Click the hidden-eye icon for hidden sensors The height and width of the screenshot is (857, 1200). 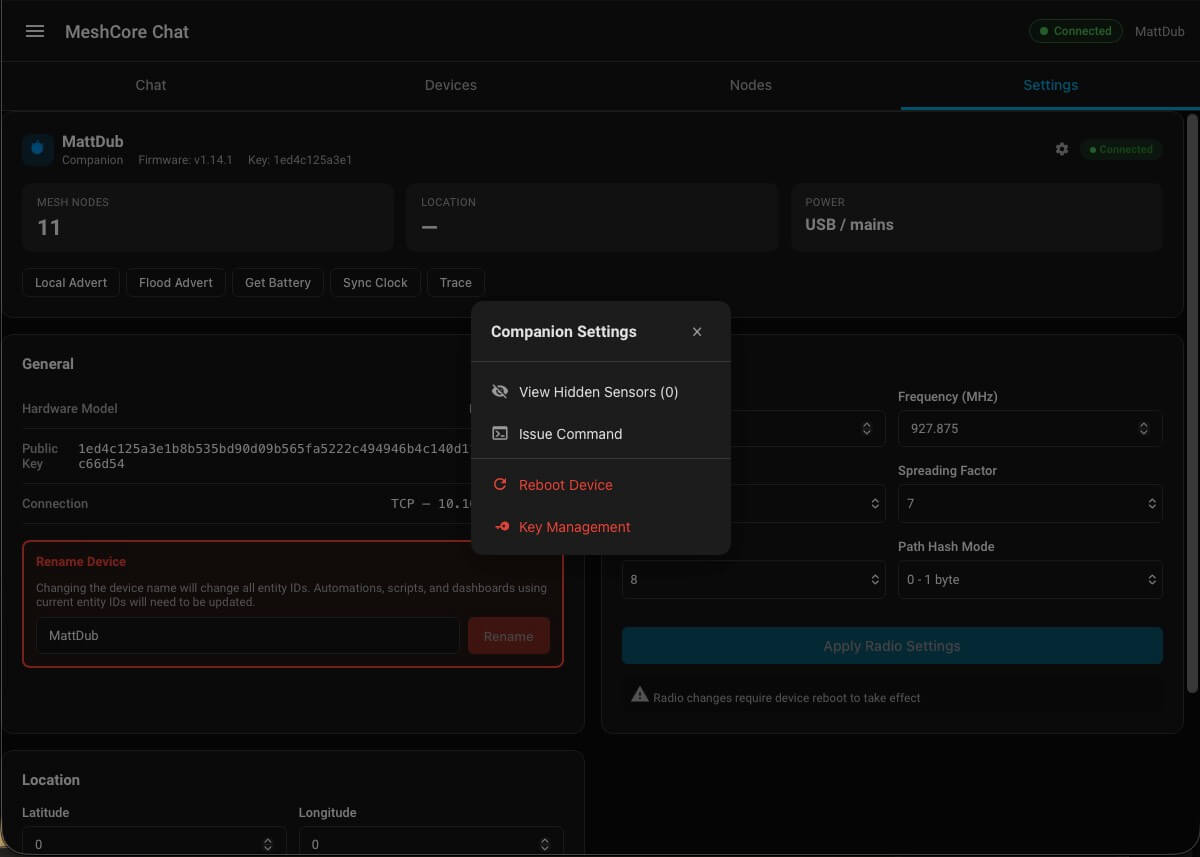coord(500,392)
